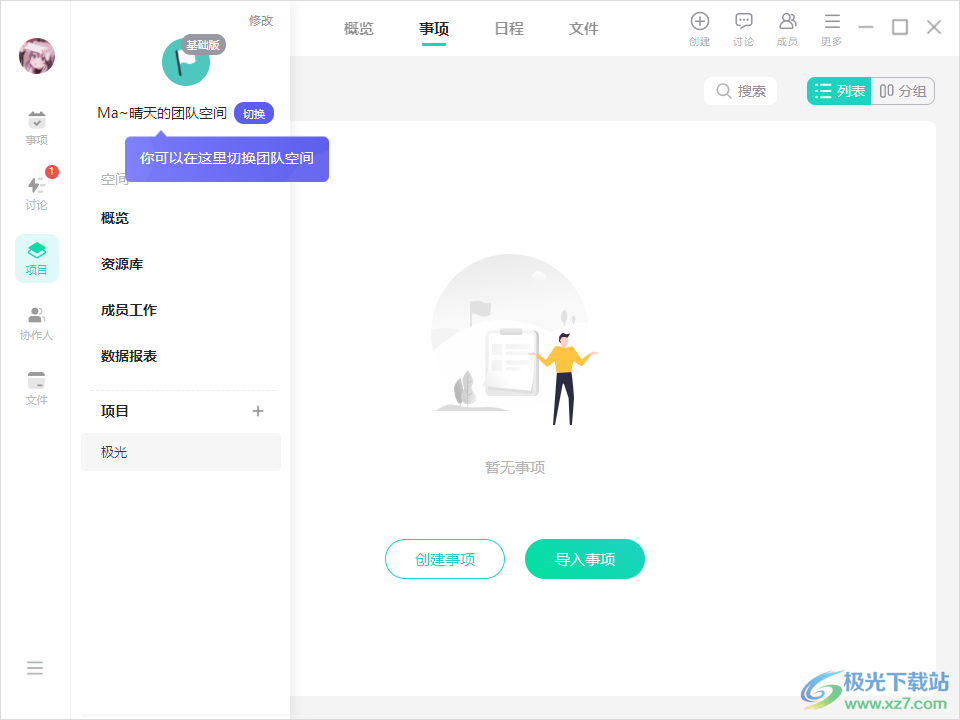Switch to the 日程 tab
This screenshot has width=960, height=720.
(509, 28)
